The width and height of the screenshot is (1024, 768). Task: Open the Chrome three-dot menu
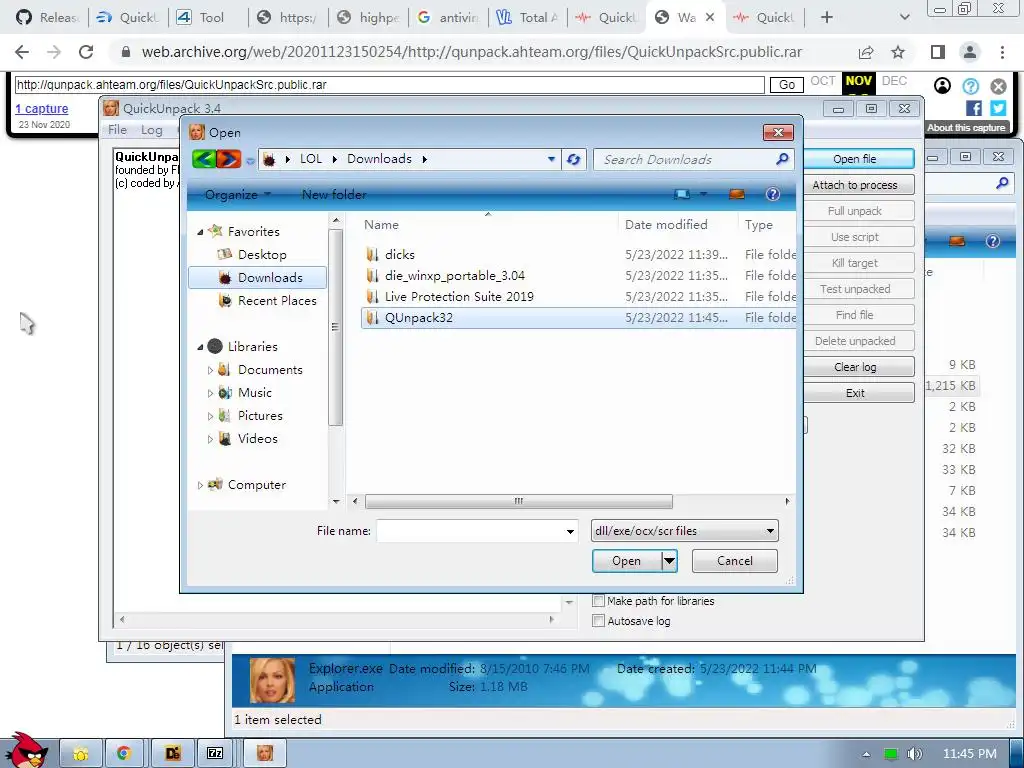(x=1002, y=52)
